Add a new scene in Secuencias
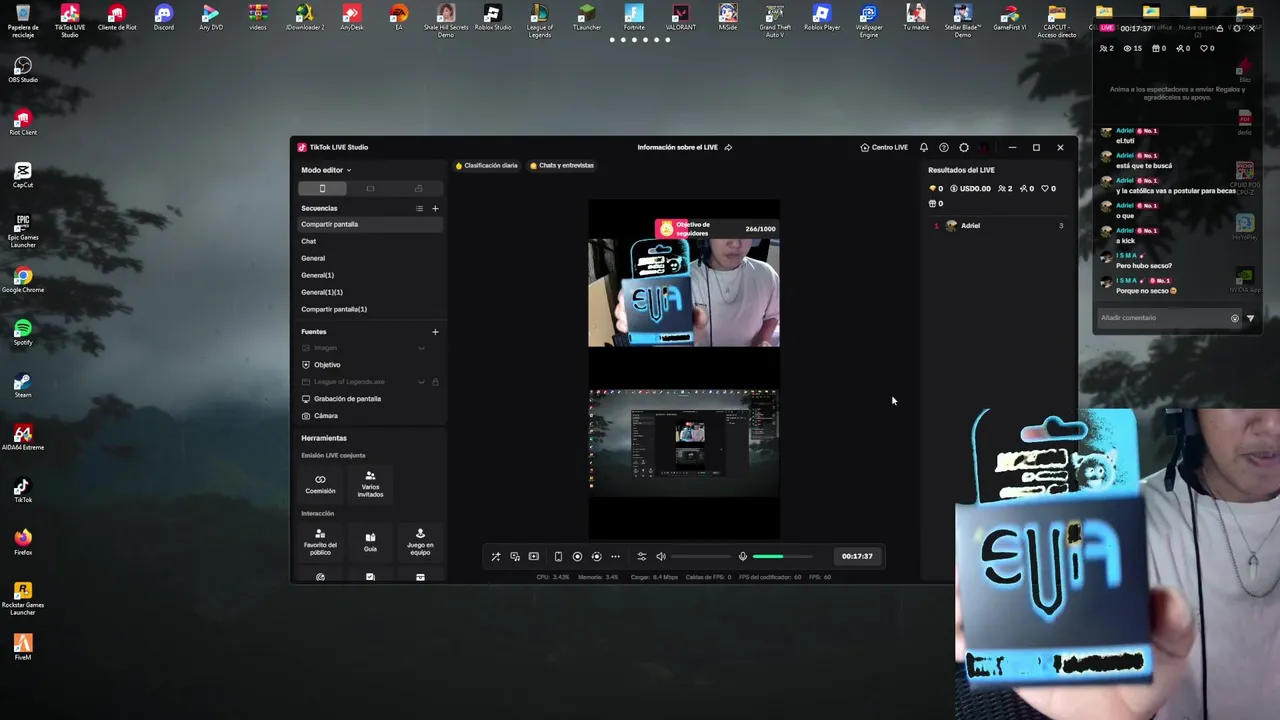Screen dimensions: 1280x720 pyautogui.click(x=435, y=208)
